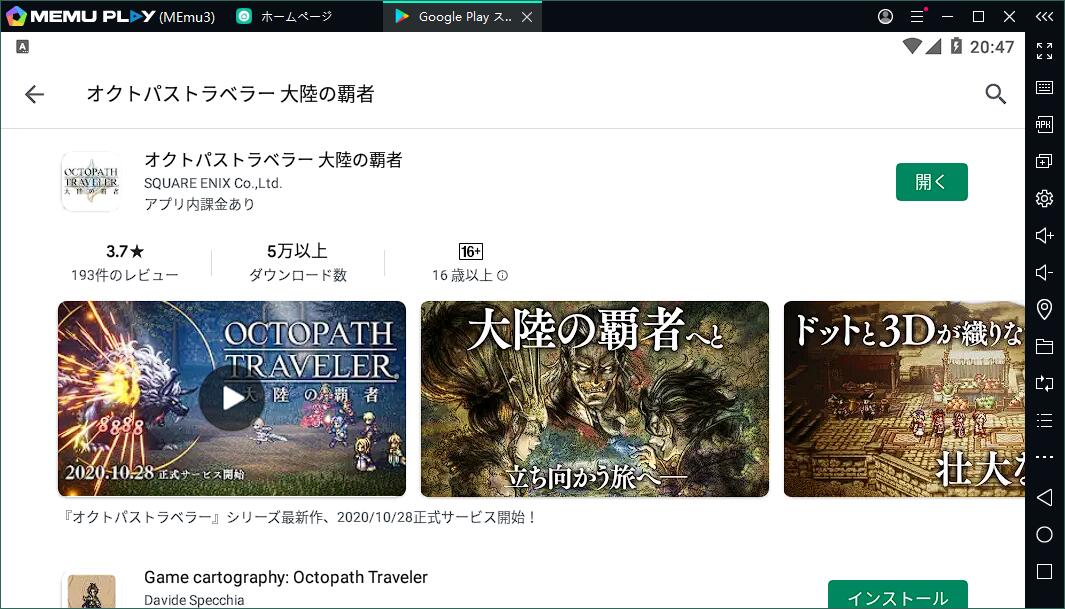
Task: Open the virtual GPS location tool
Action: click(x=1045, y=309)
